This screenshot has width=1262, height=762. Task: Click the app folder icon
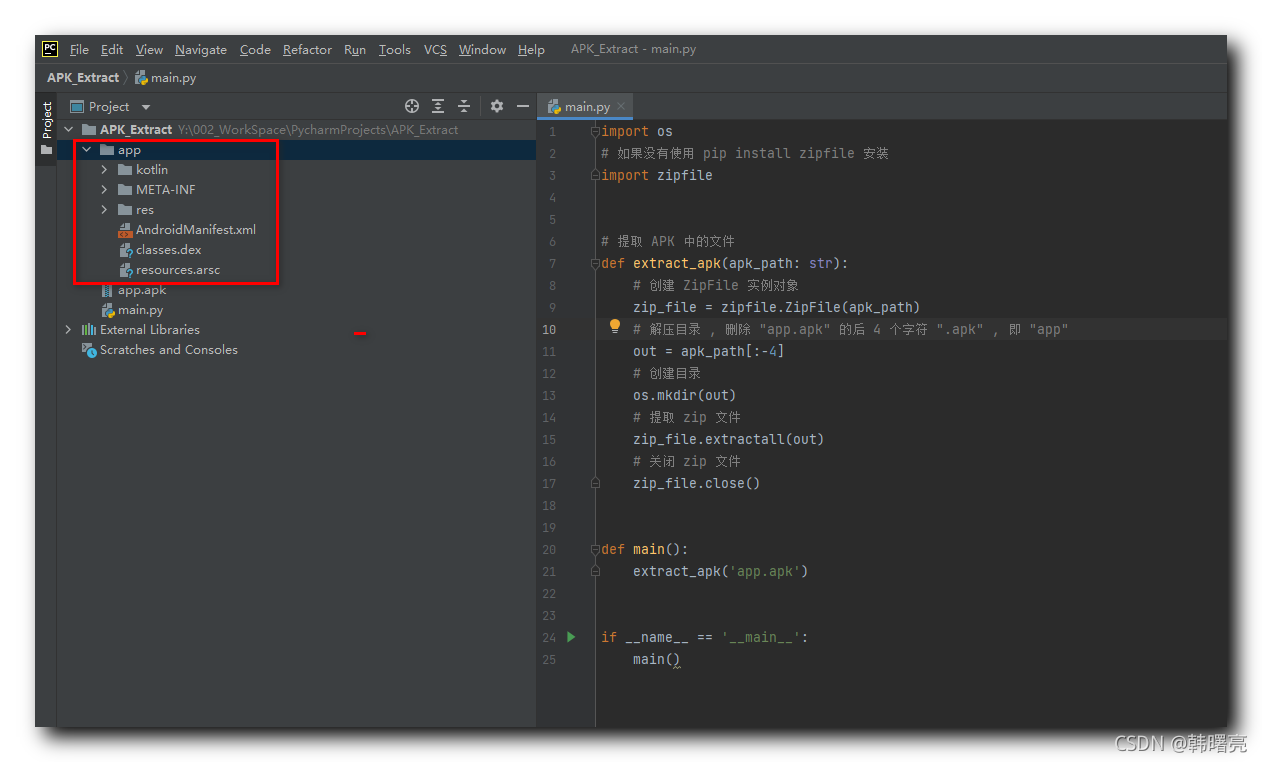[x=107, y=150]
